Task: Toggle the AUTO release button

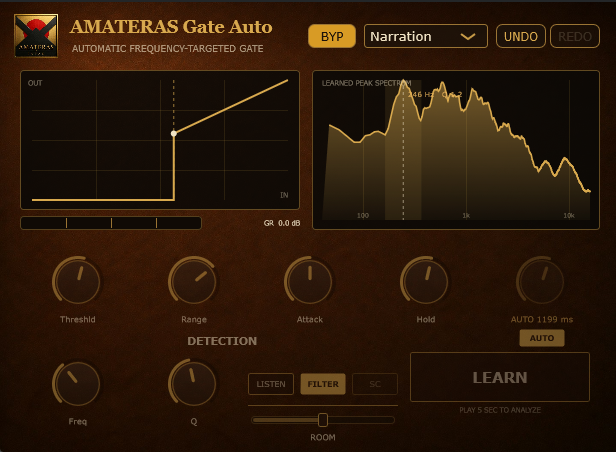Action: click(x=542, y=338)
